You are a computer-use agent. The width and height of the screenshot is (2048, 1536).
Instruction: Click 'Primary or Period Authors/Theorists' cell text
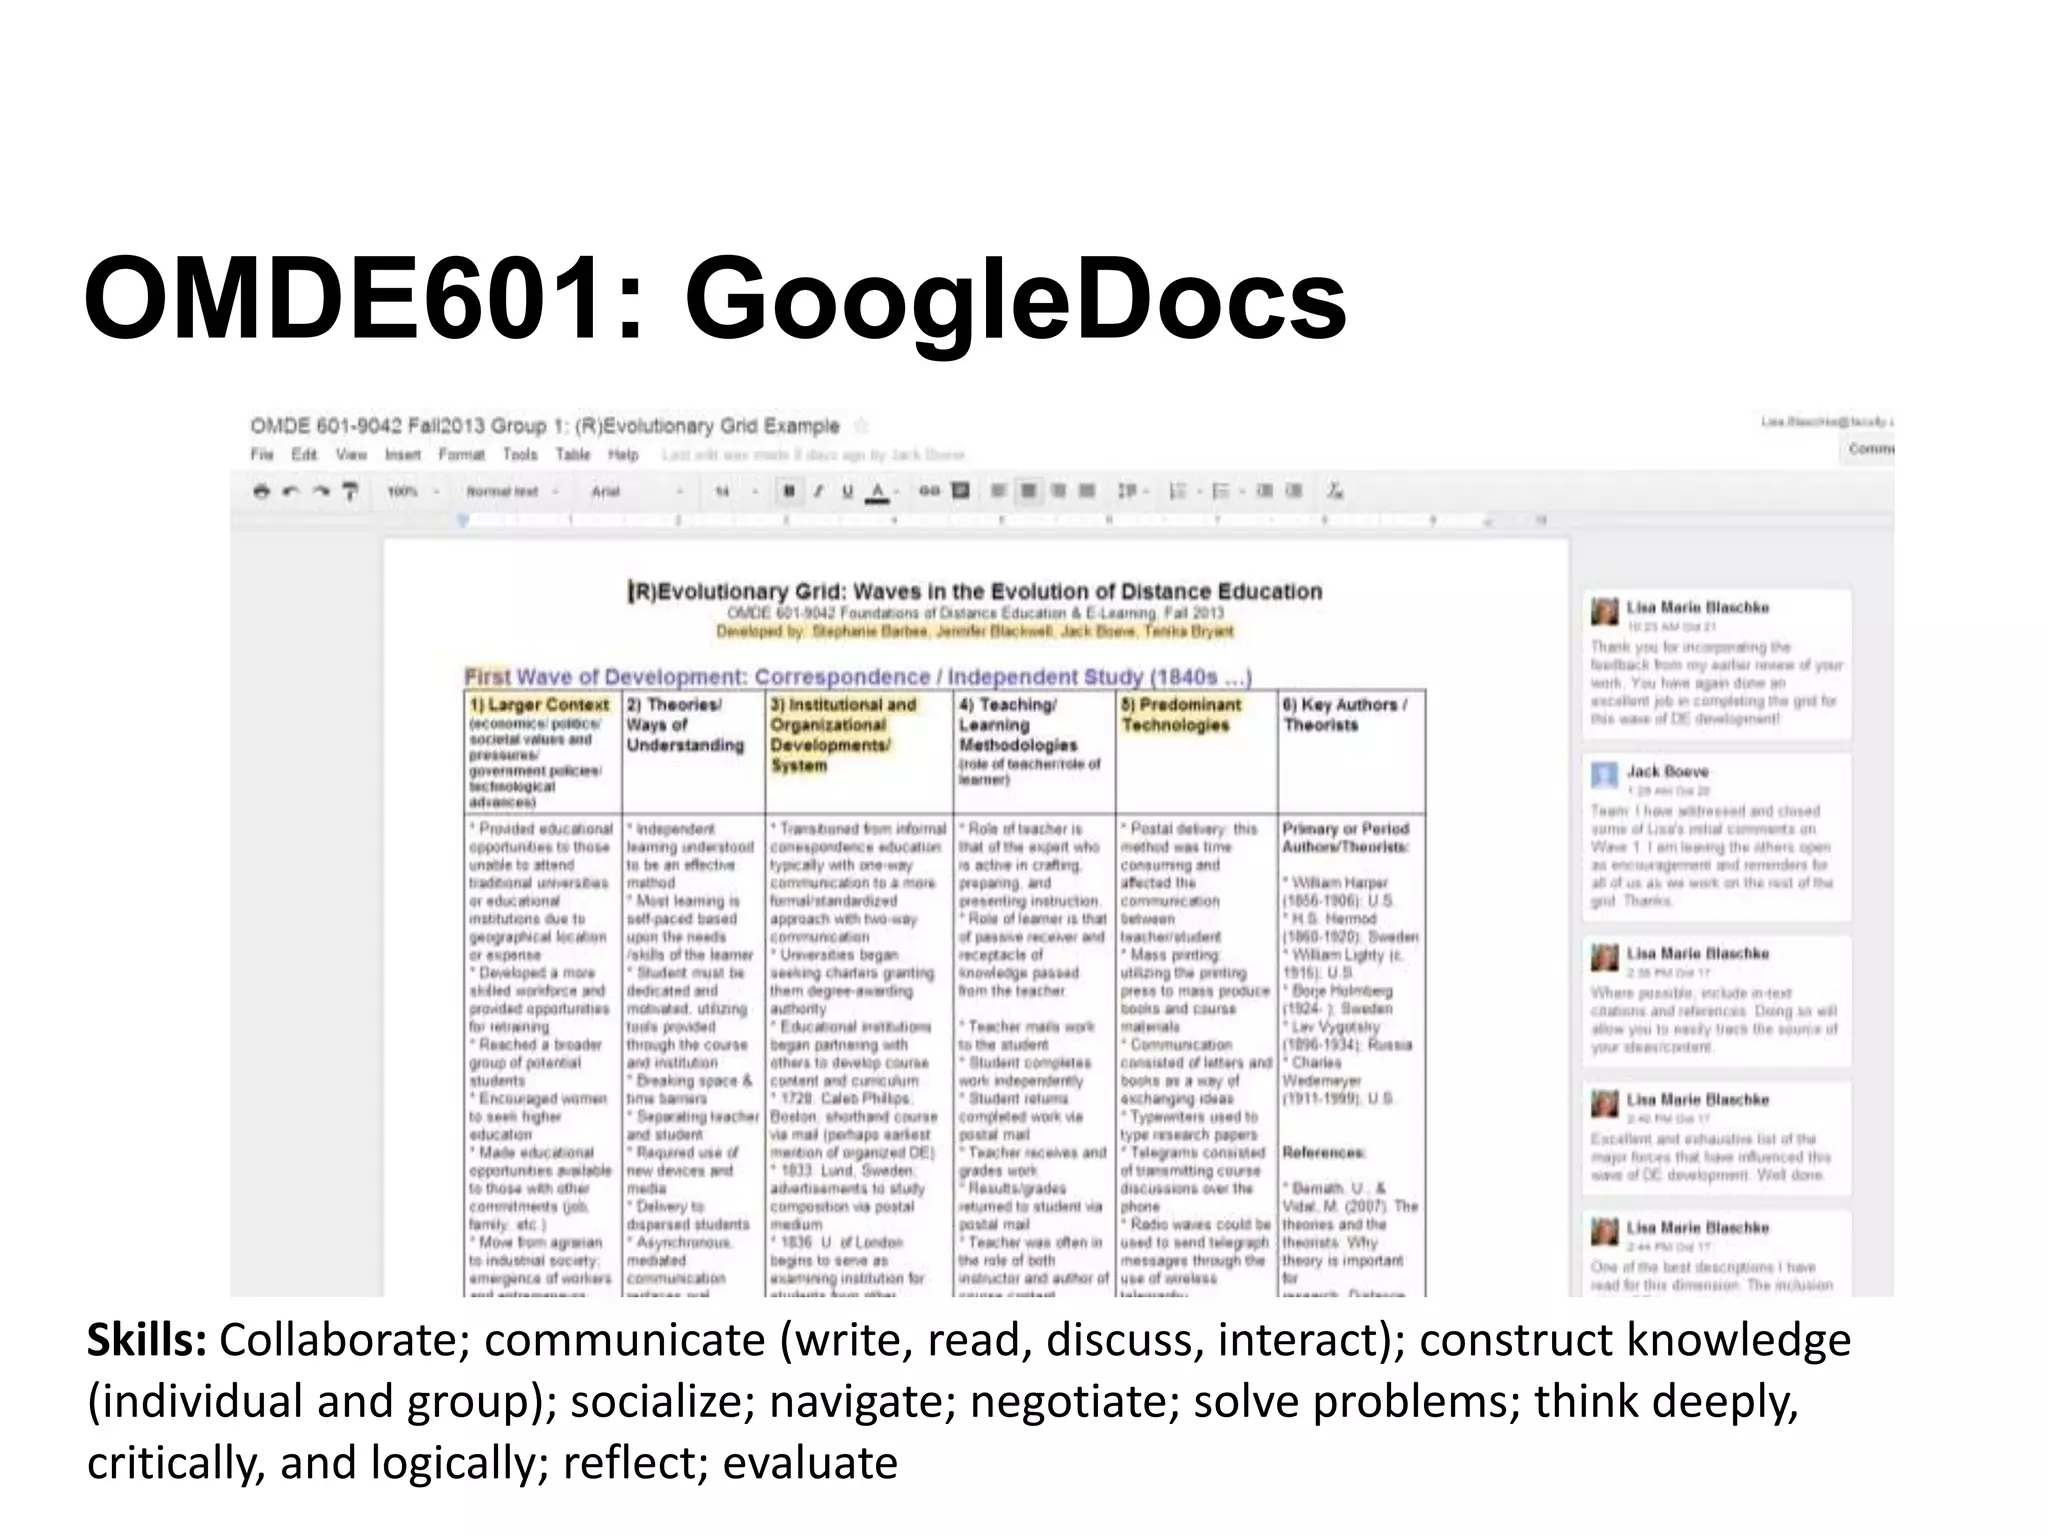[x=1346, y=838]
